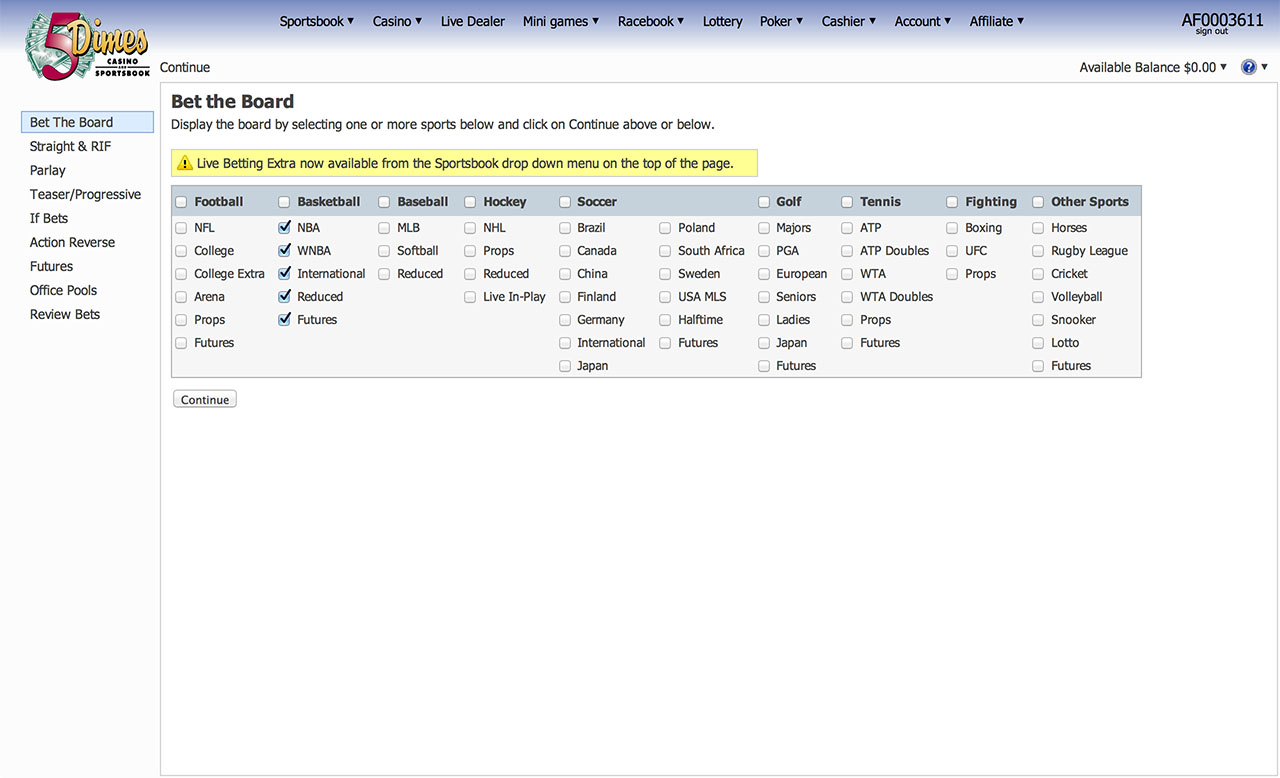Uncheck the WNBA checkbox
This screenshot has height=778, width=1280.
click(284, 251)
